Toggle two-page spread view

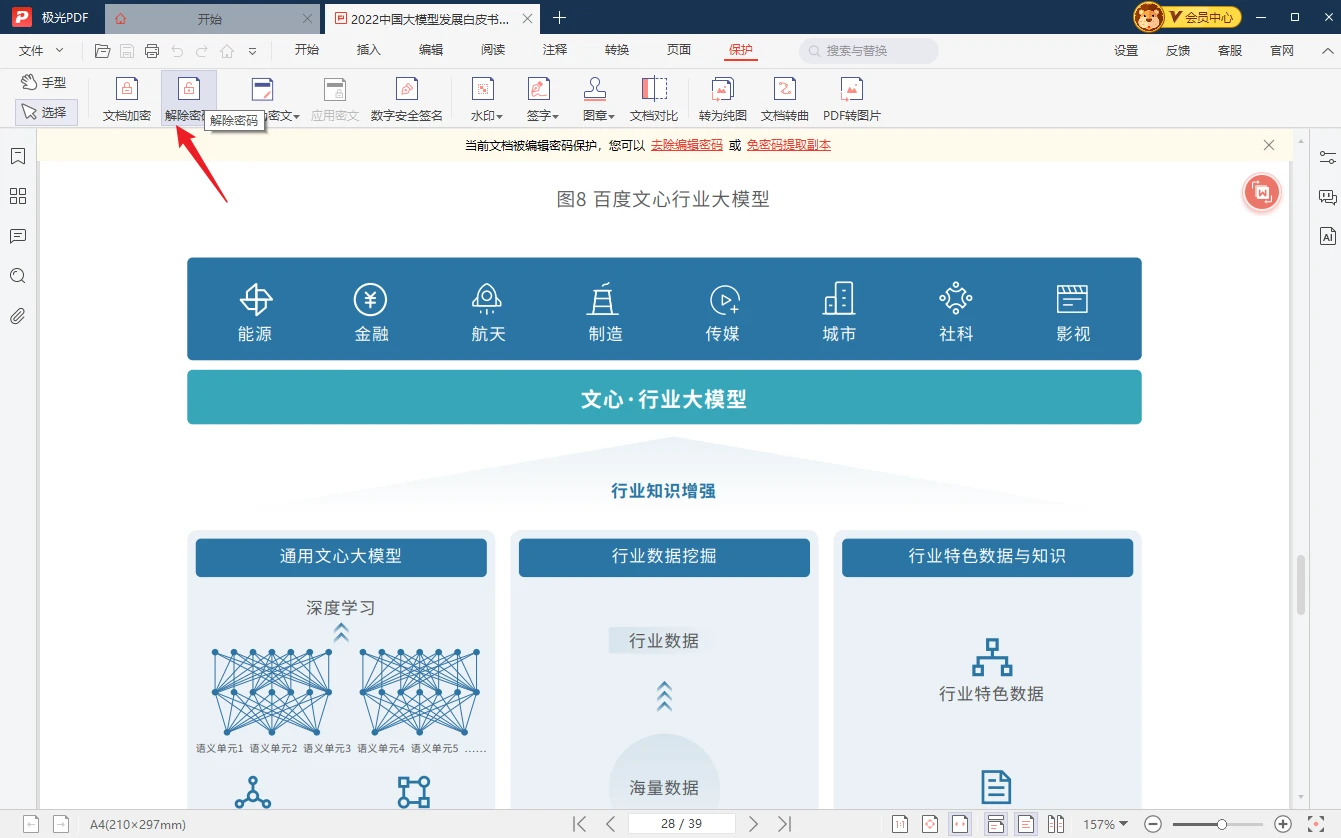pos(1056,824)
